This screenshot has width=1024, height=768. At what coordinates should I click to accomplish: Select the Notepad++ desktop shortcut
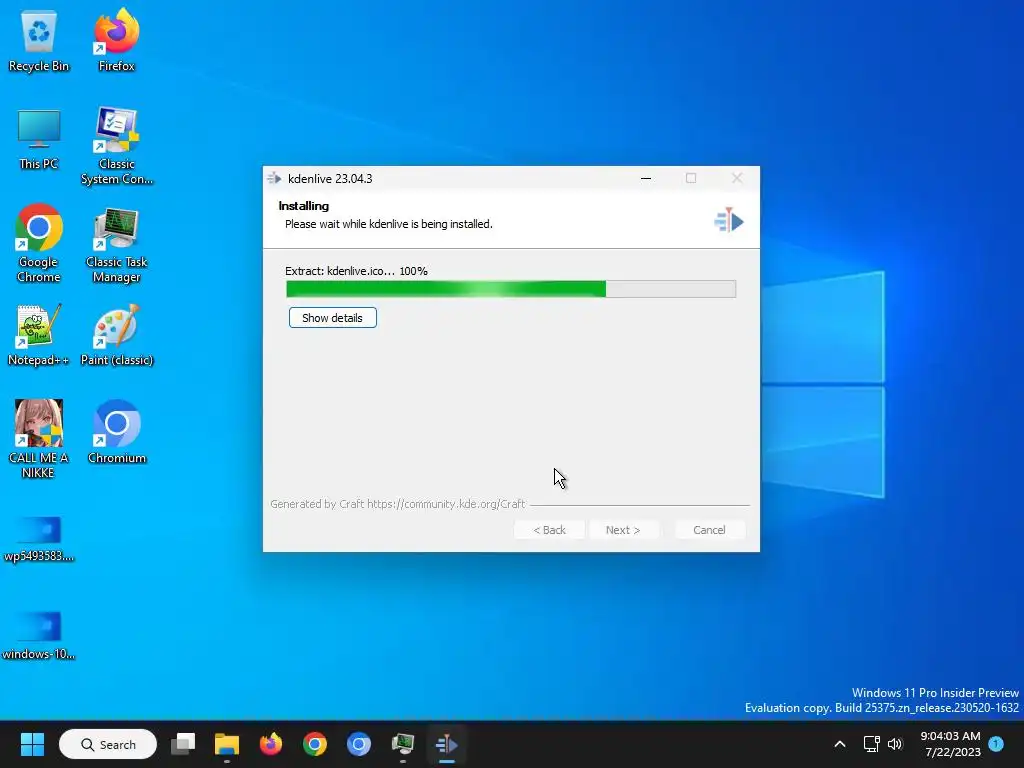39,334
